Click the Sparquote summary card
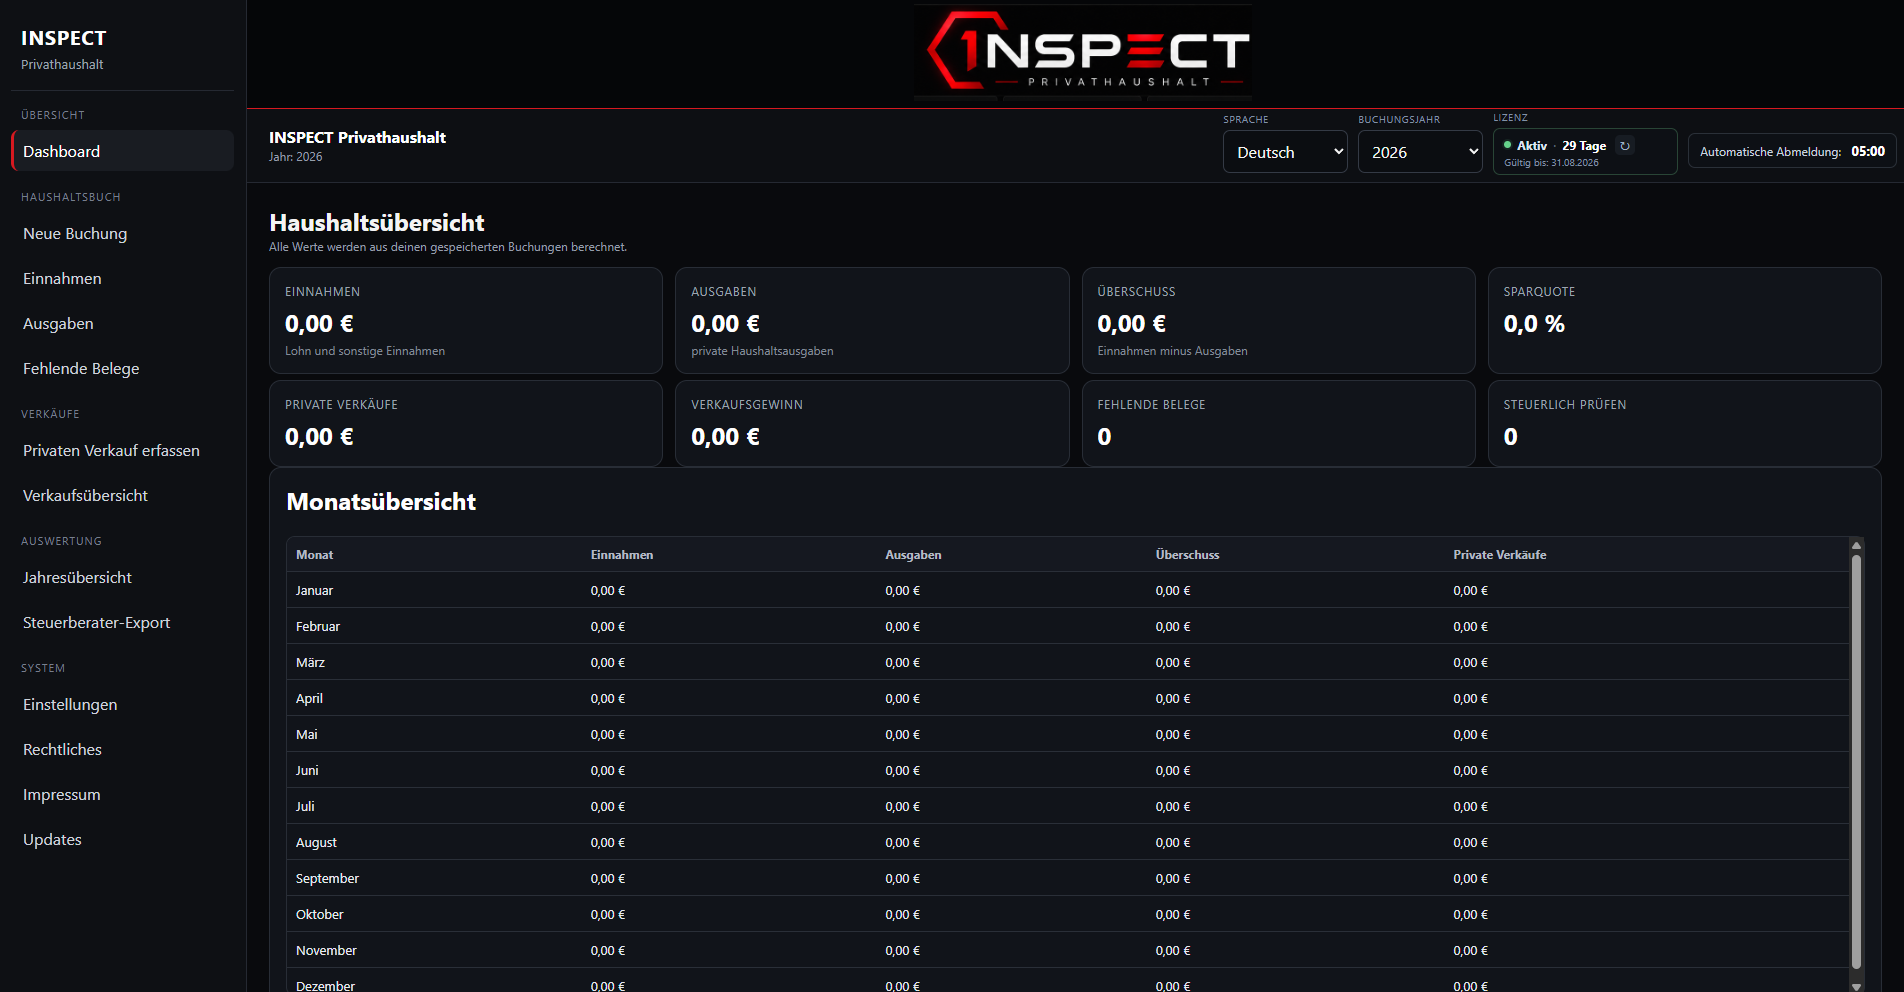The height and width of the screenshot is (992, 1904). (1684, 320)
